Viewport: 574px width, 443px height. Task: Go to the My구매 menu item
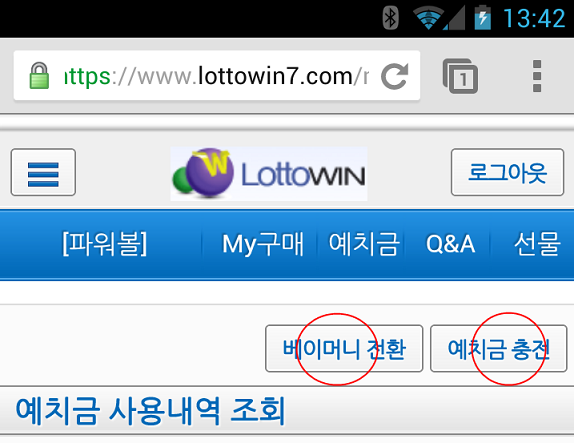(x=263, y=244)
